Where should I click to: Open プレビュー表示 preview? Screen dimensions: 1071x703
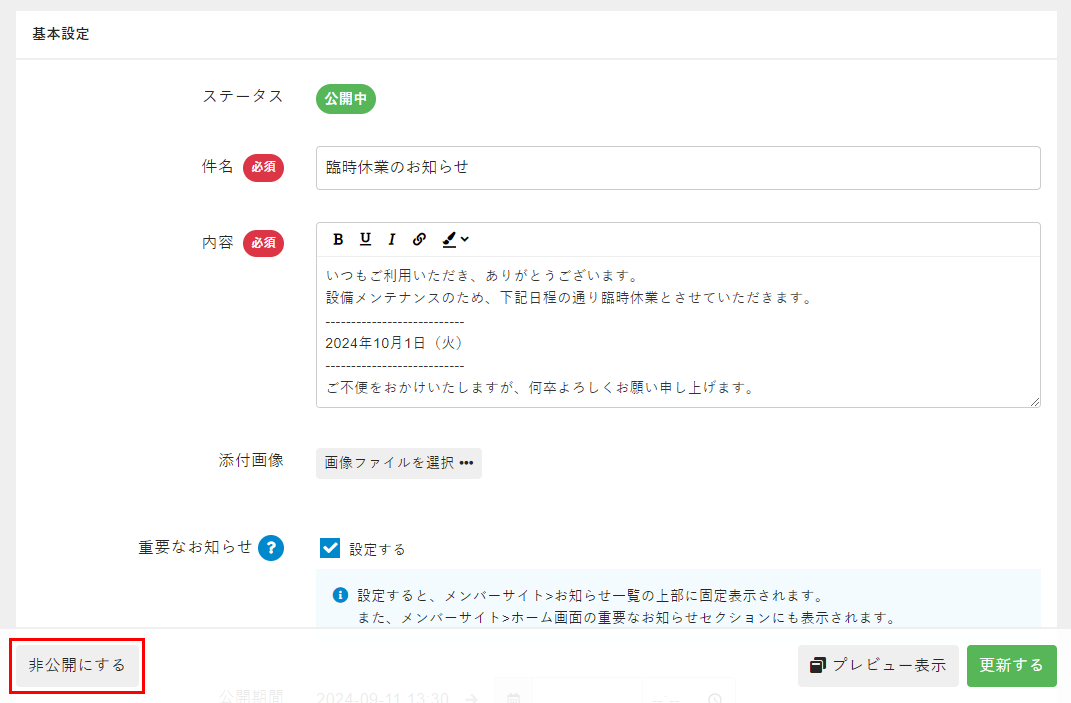(877, 666)
